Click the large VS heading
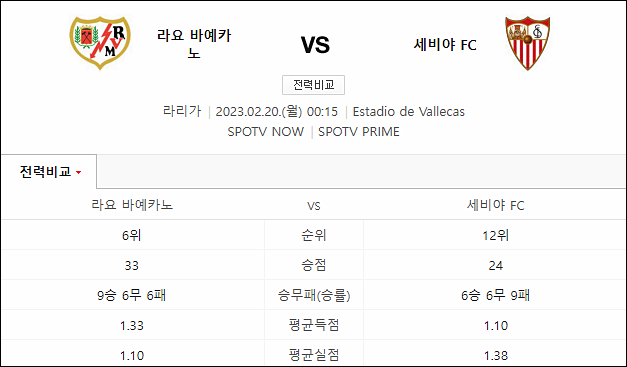 point(315,45)
